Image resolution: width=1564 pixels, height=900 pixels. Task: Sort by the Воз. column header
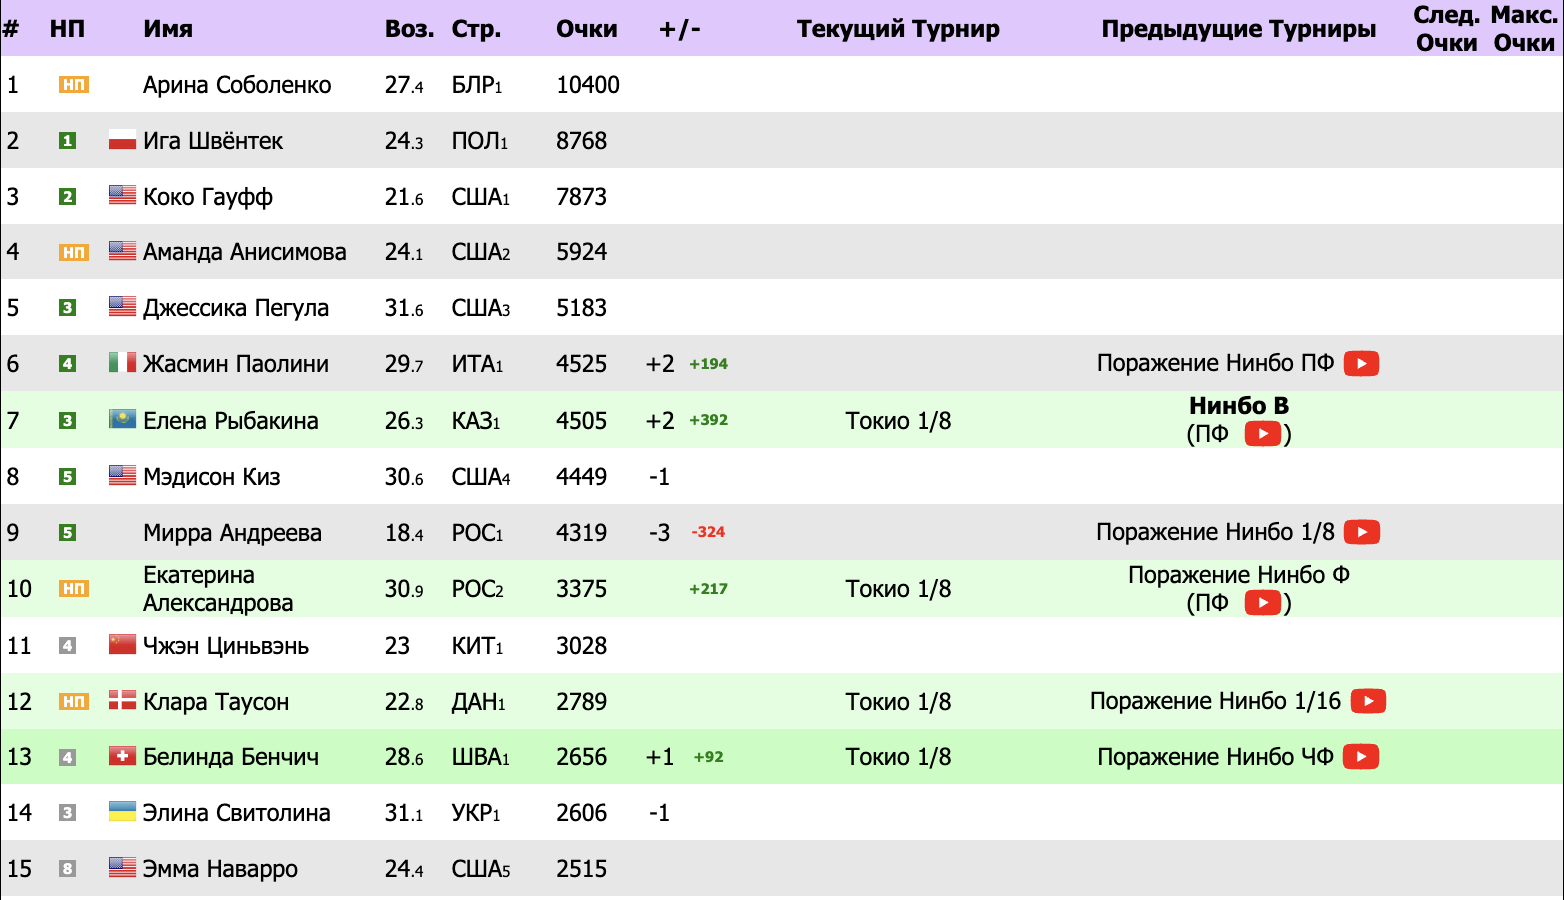(x=409, y=29)
